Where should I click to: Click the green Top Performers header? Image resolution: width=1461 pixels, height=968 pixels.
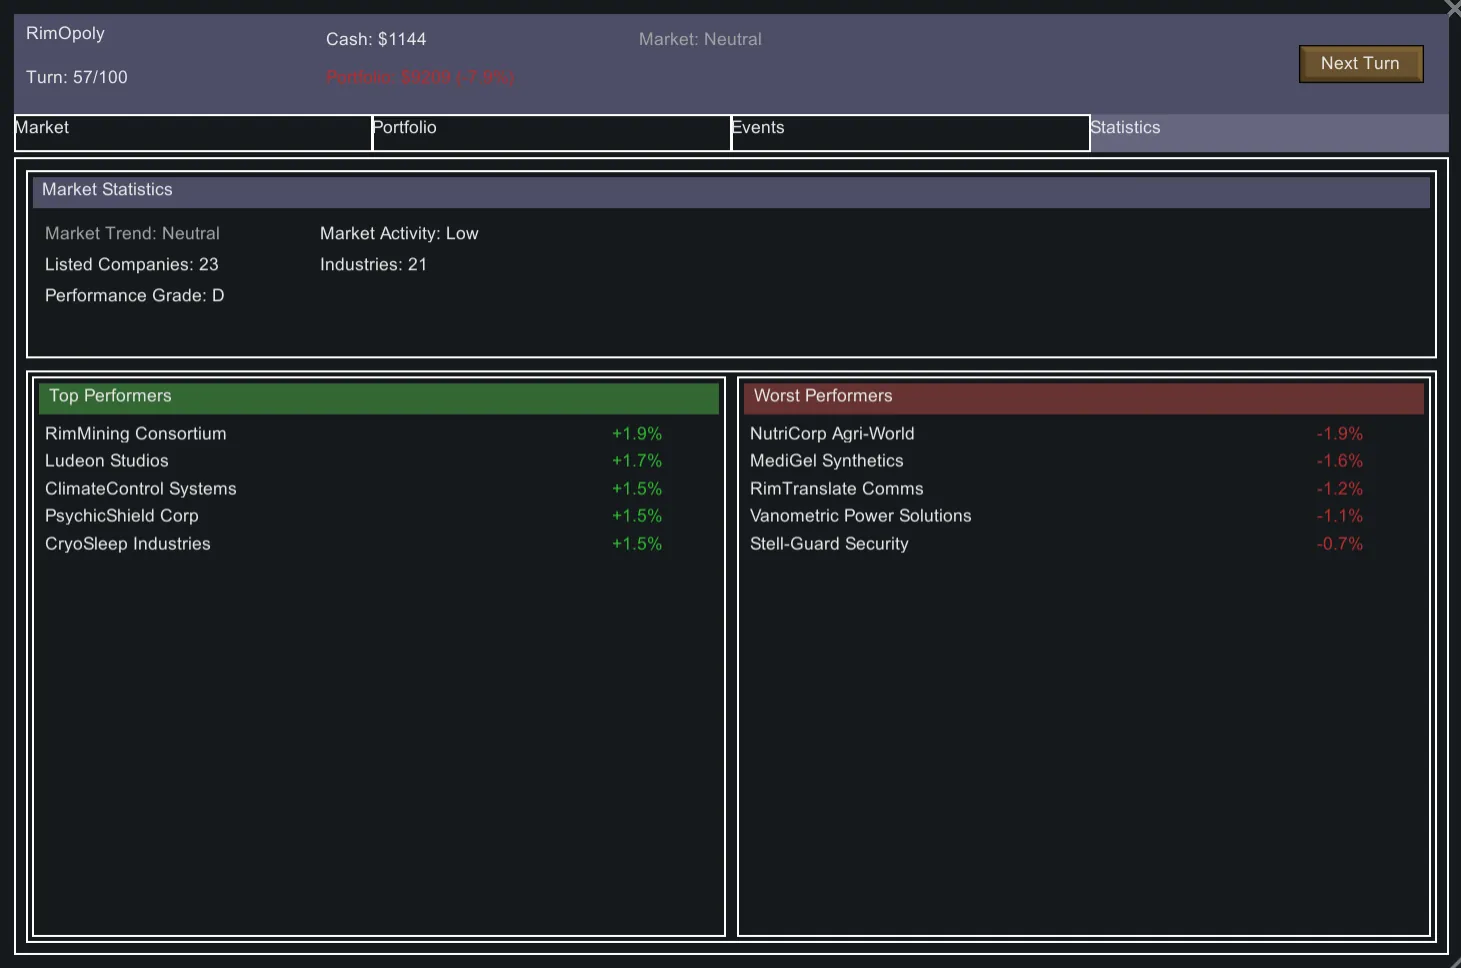379,397
